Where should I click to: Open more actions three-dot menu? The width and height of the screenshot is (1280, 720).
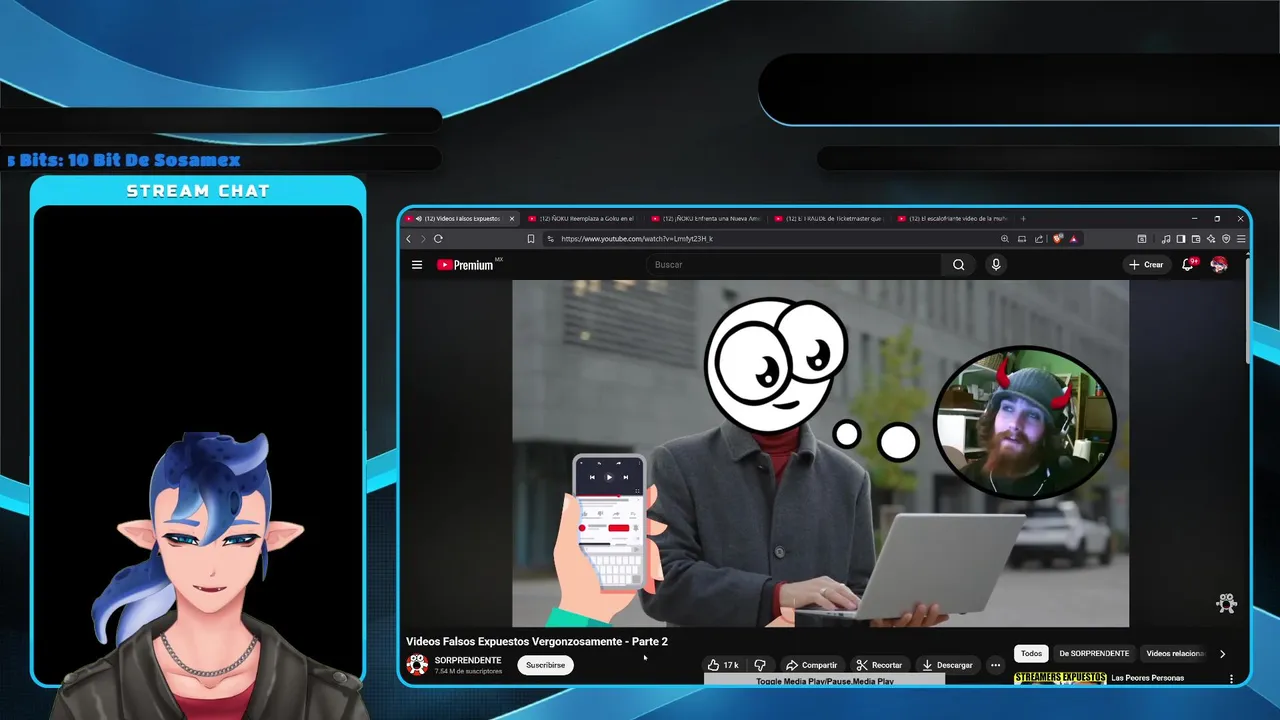pyautogui.click(x=995, y=665)
